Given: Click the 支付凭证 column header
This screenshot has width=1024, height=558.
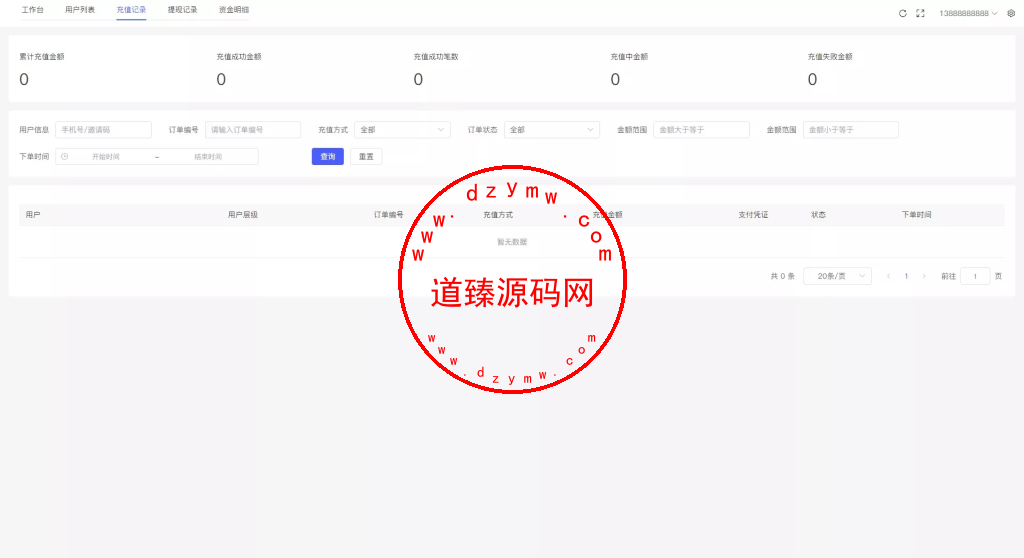Looking at the screenshot, I should [753, 215].
